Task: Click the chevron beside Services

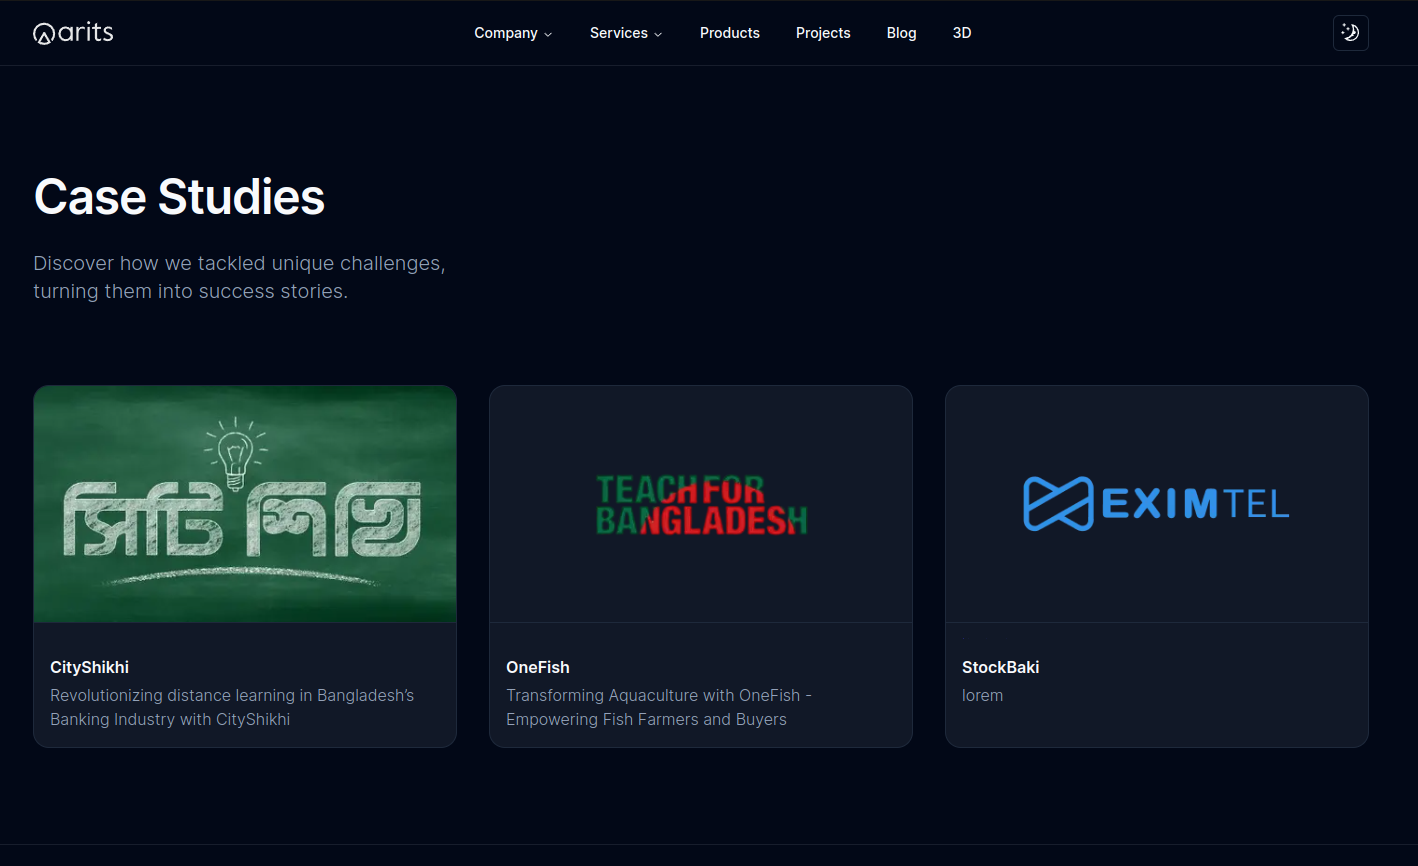Action: (658, 34)
